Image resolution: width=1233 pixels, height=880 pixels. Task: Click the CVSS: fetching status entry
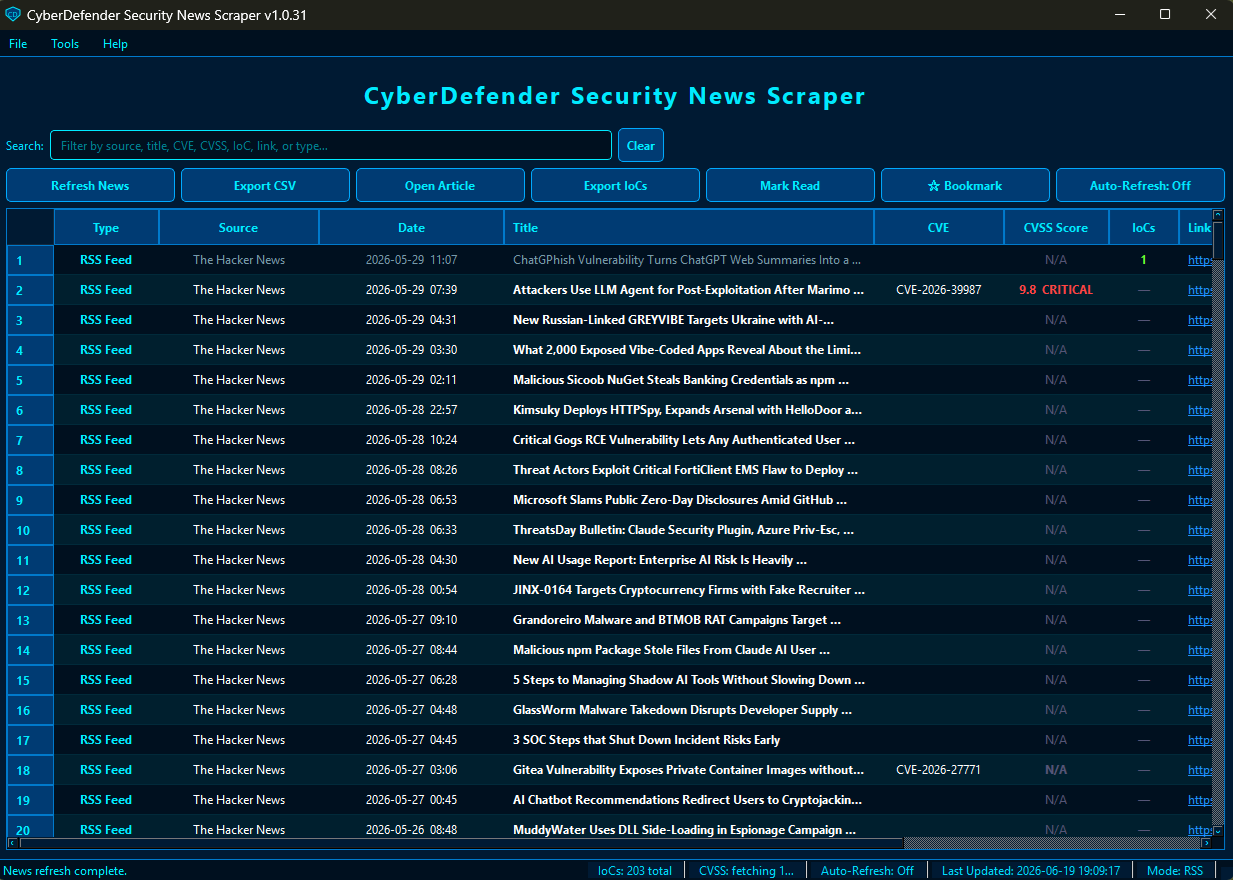click(747, 871)
